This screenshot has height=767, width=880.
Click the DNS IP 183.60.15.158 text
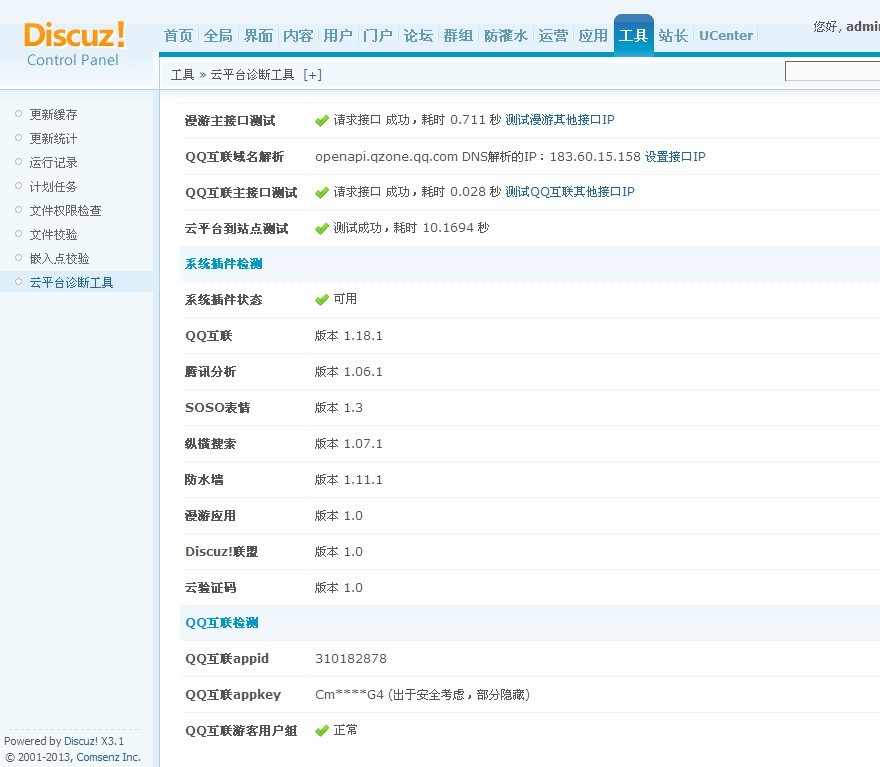[x=595, y=157]
